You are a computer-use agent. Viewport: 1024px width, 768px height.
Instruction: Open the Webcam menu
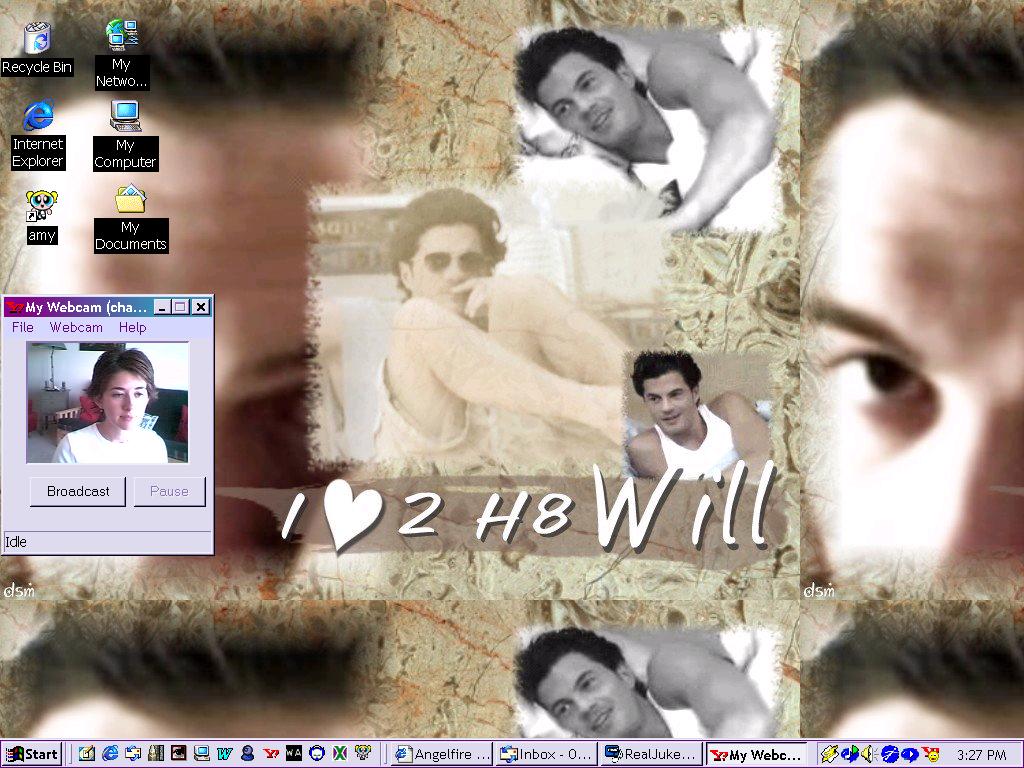pyautogui.click(x=76, y=327)
